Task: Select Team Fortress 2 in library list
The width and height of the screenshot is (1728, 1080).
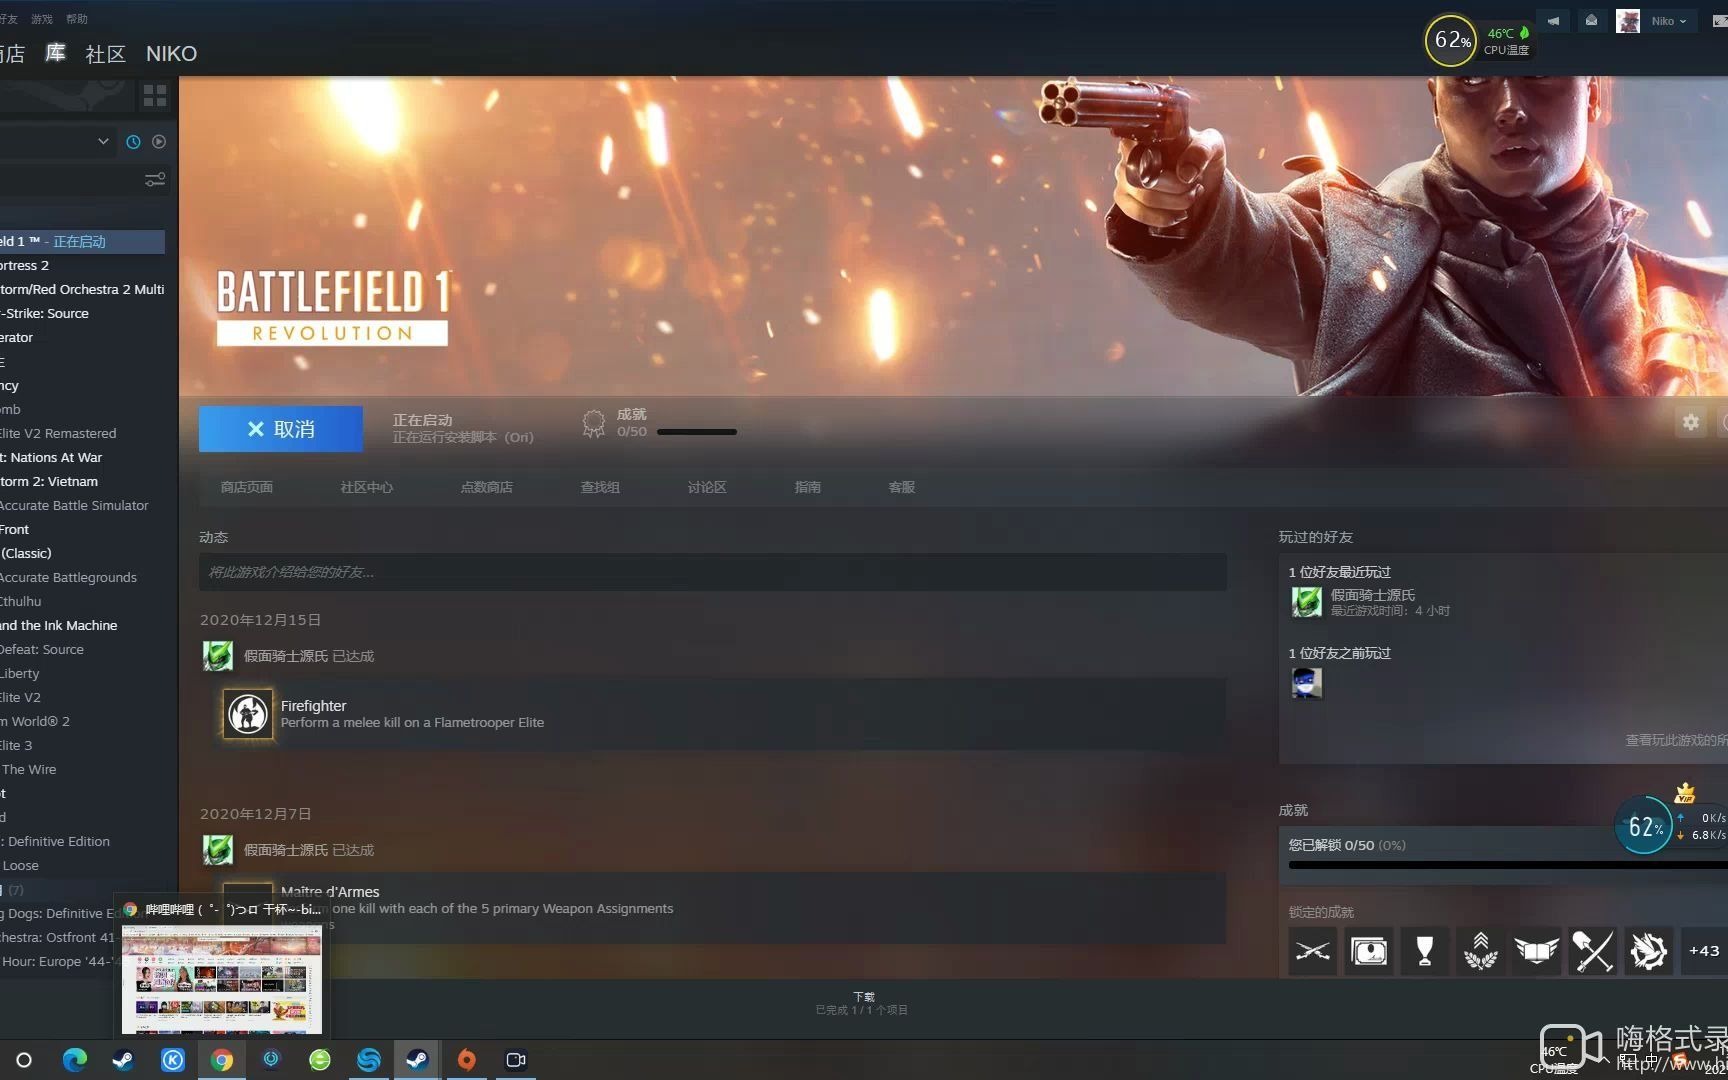Action: 82,266
